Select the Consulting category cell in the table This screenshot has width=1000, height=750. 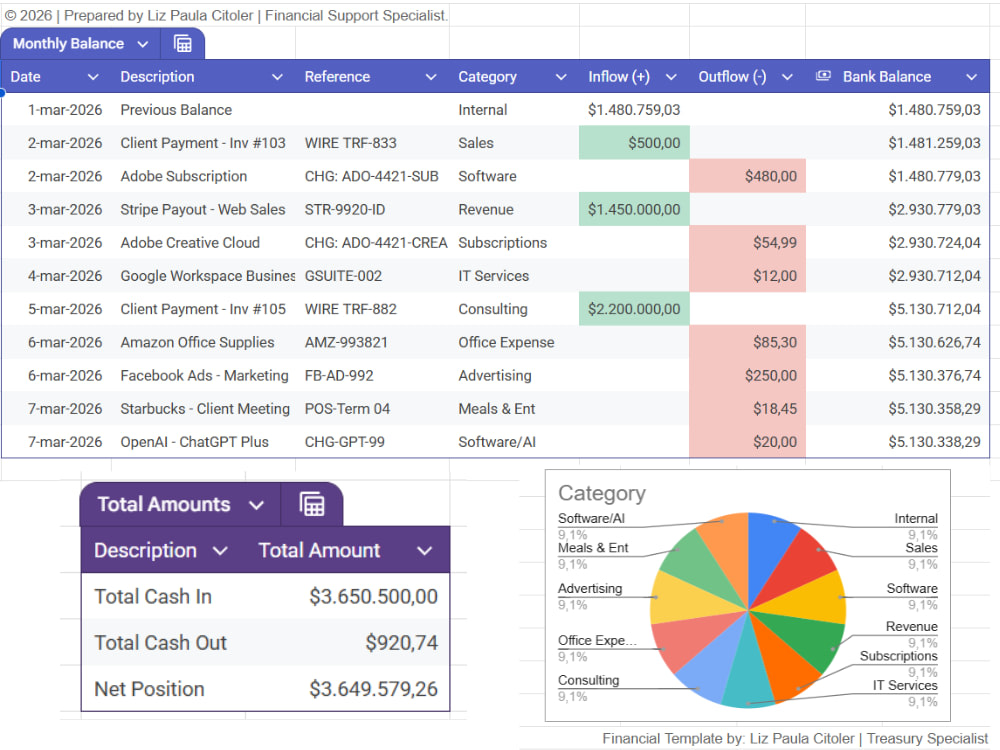(x=514, y=309)
